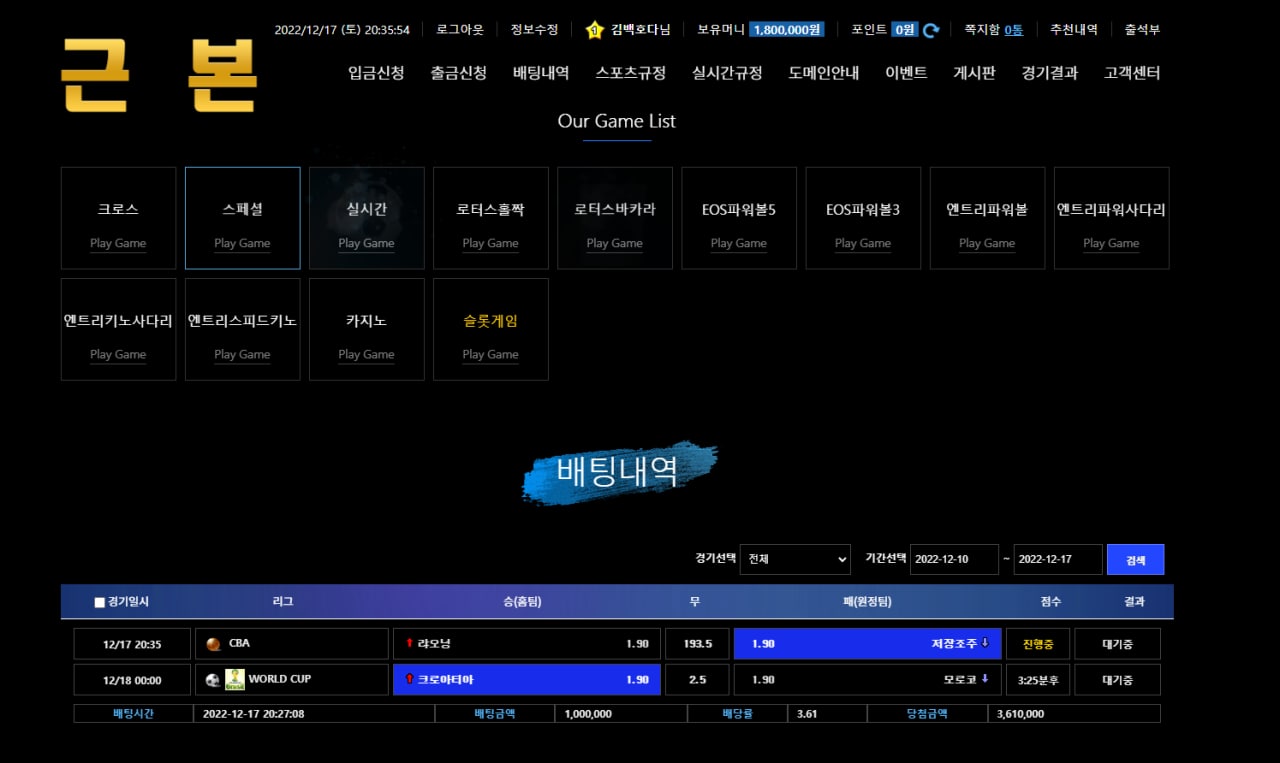
Task: Click the gold star level badge
Action: [x=594, y=30]
